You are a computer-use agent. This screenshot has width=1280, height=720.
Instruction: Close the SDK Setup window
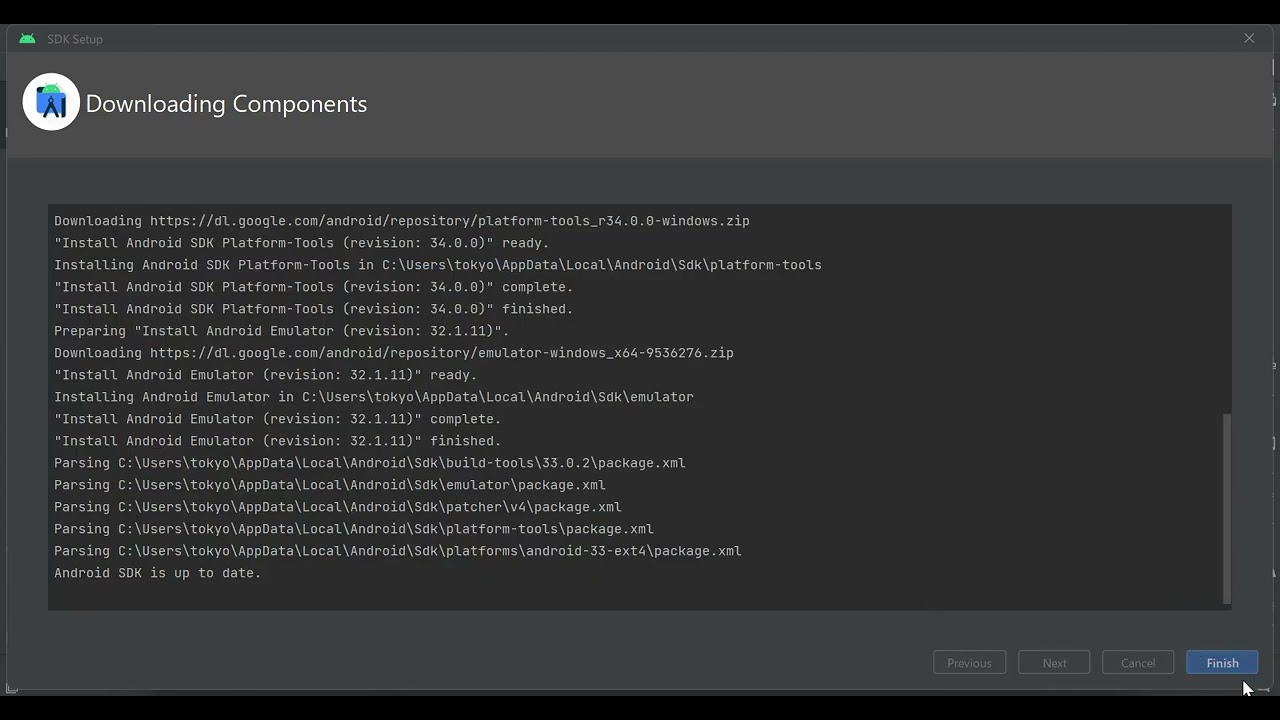1249,38
